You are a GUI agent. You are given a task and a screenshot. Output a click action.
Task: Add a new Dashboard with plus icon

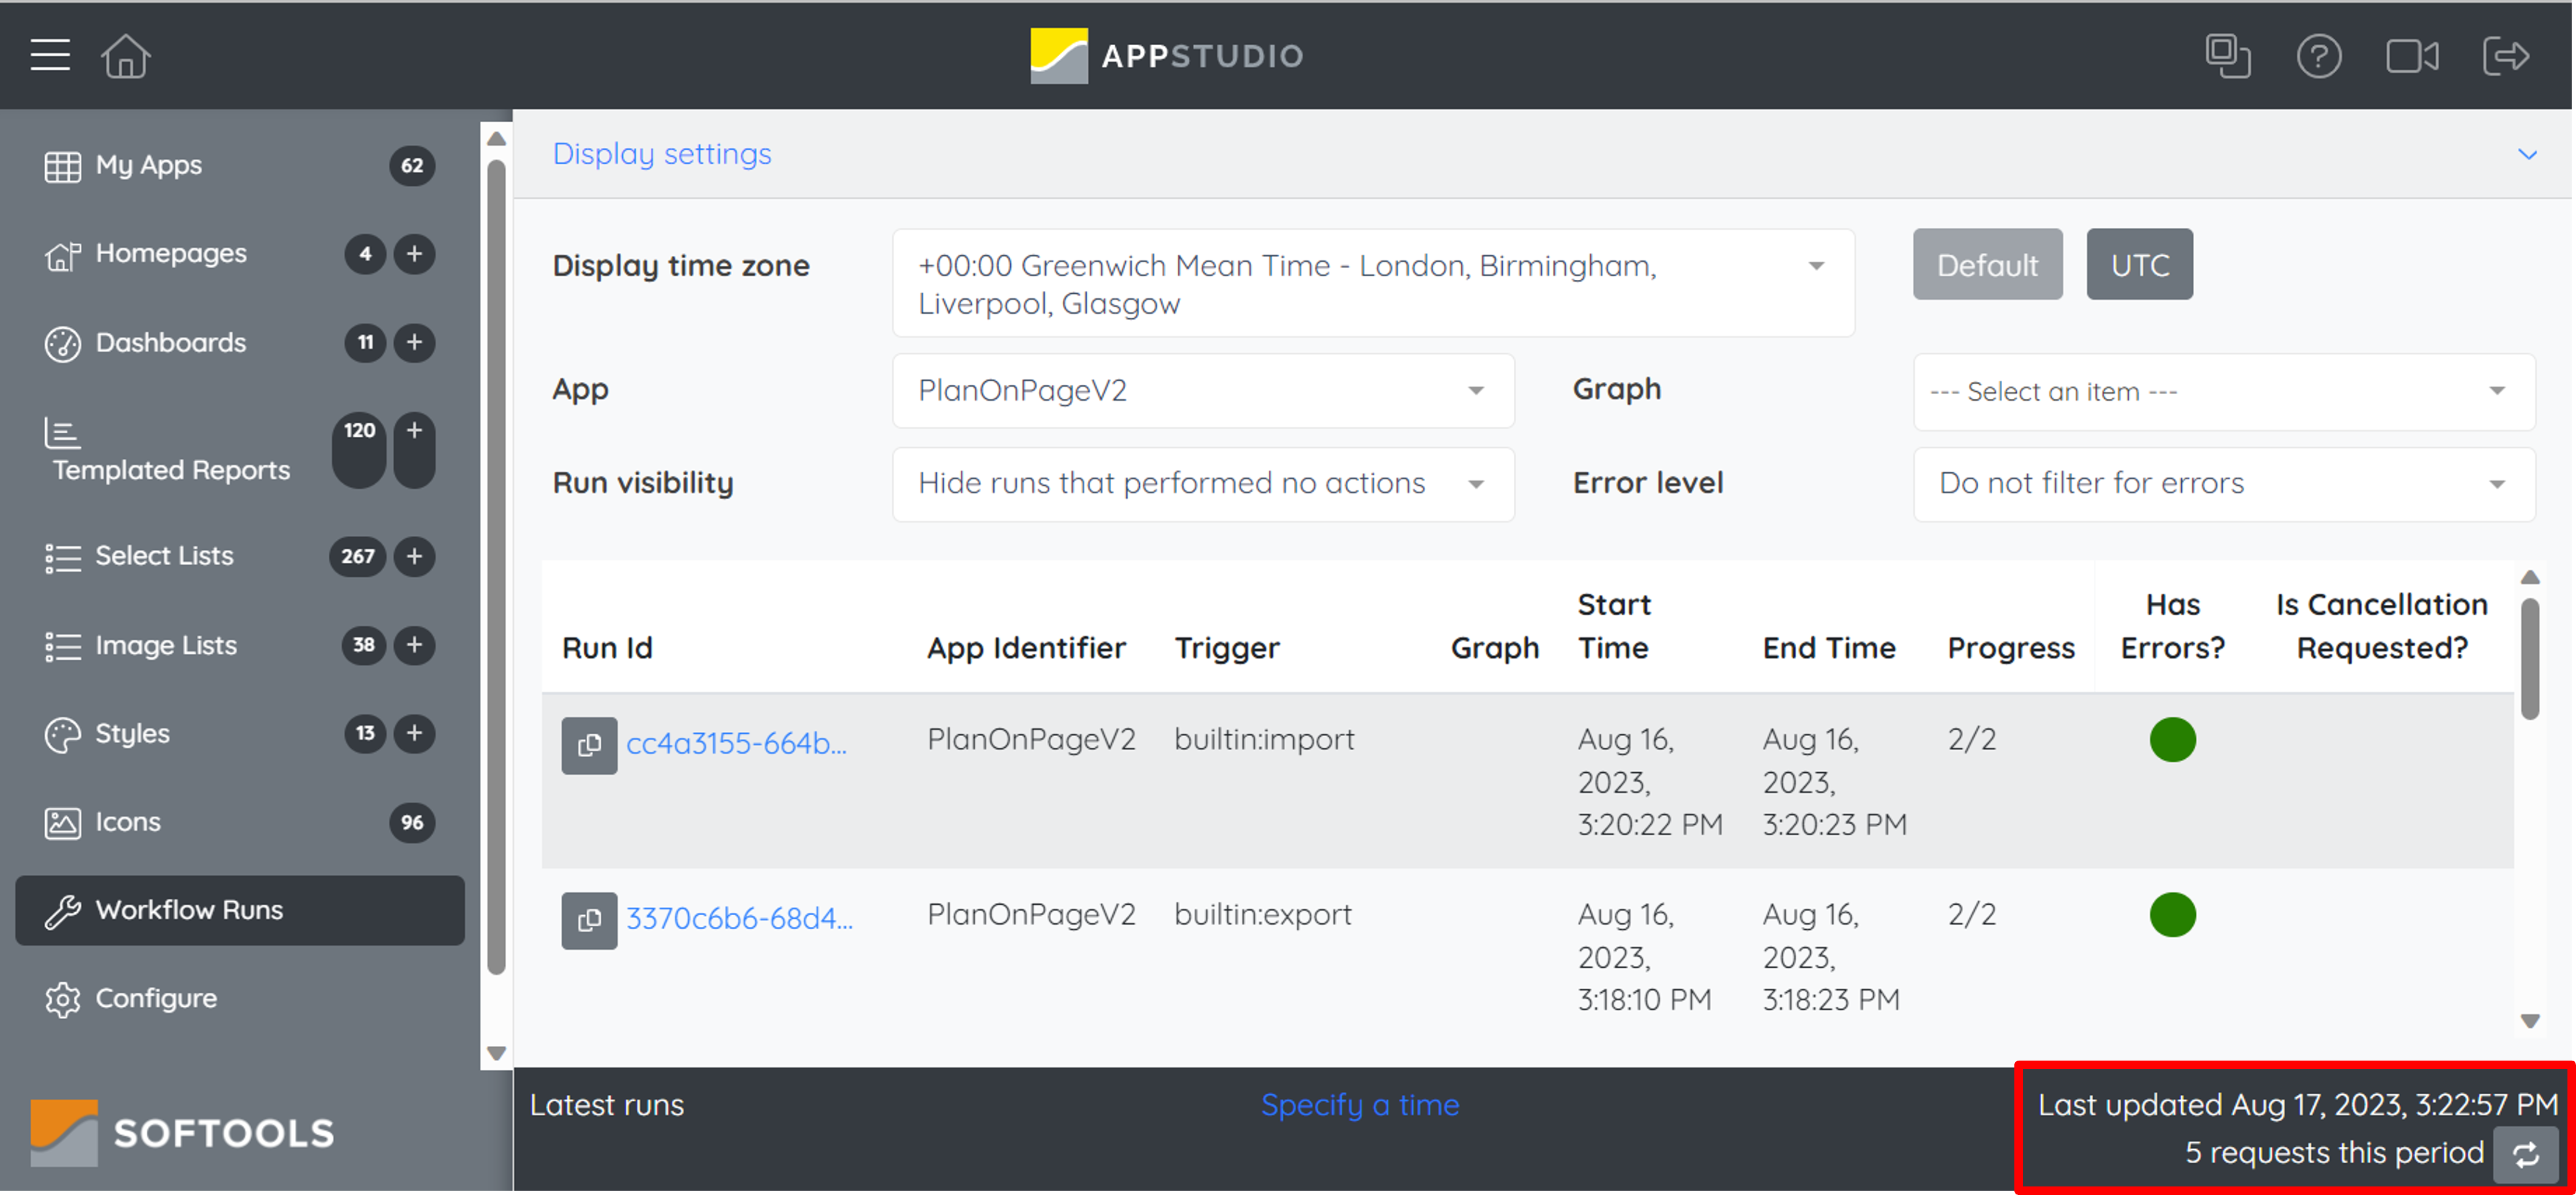(414, 343)
